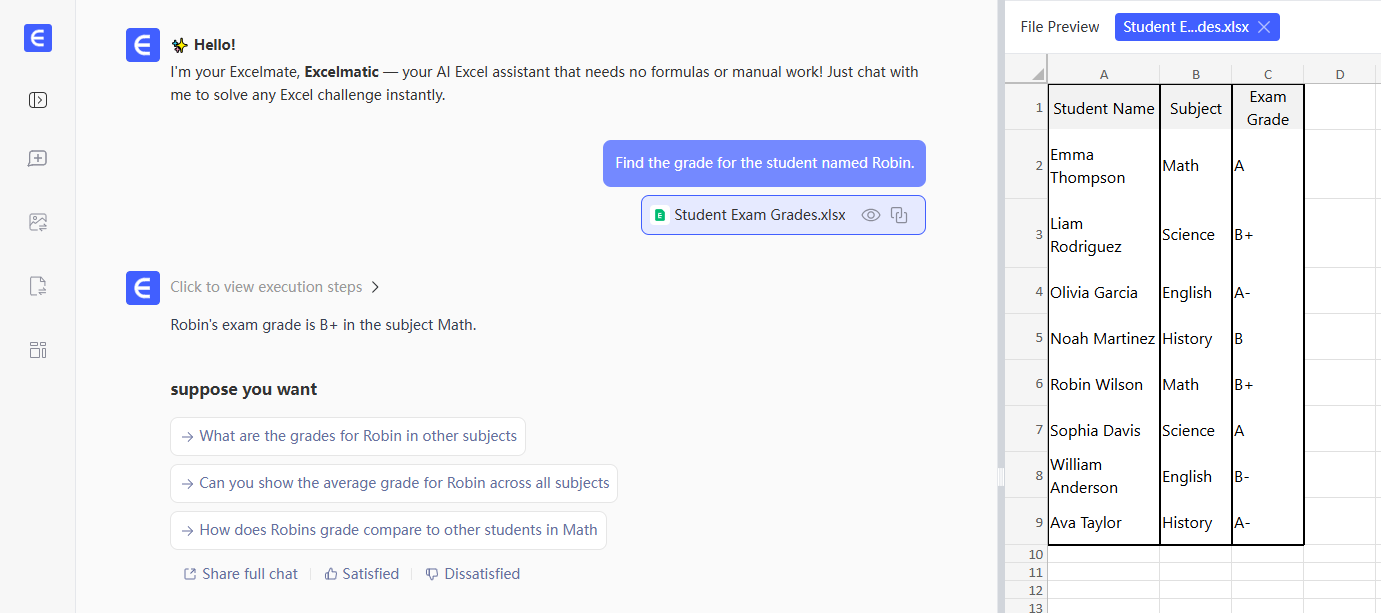The height and width of the screenshot is (613, 1381).
Task: Choose the compare Robin's Math grade suggestion
Action: point(388,530)
